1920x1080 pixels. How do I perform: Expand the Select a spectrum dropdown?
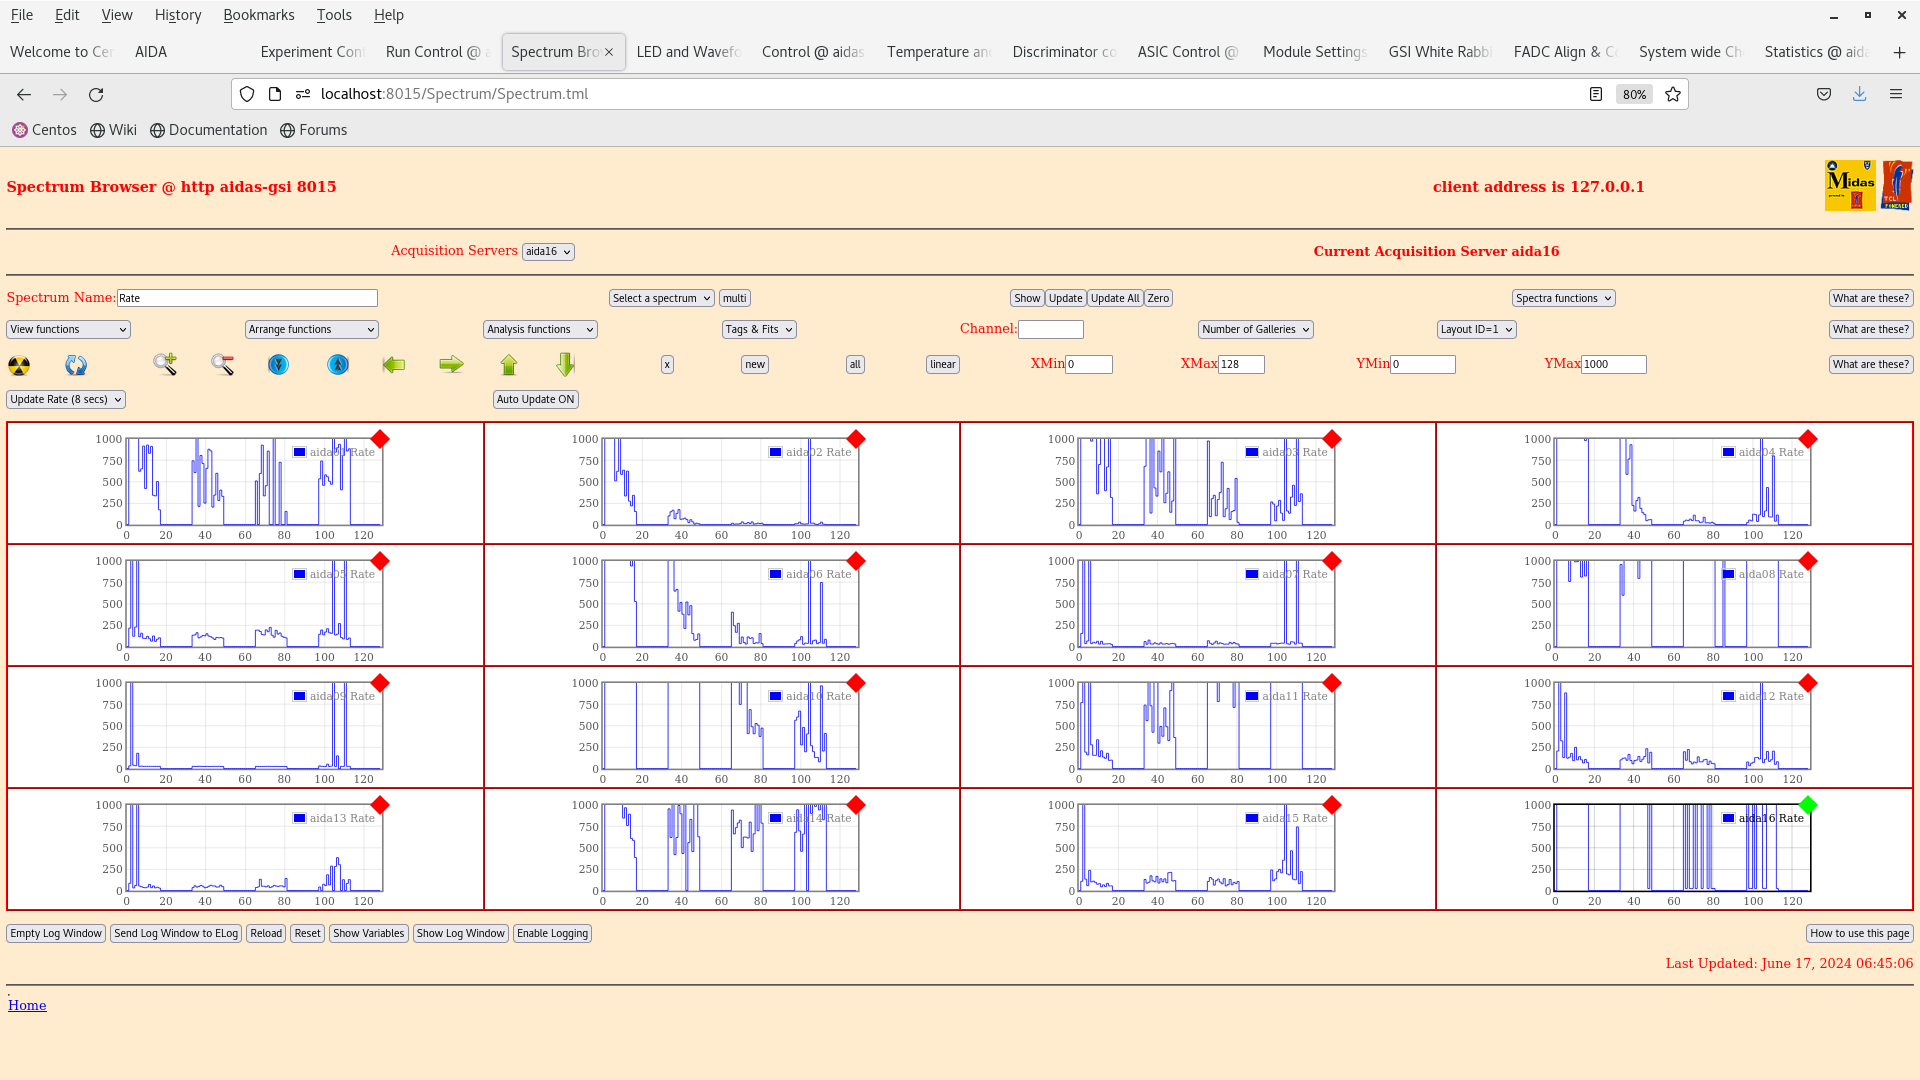click(661, 297)
